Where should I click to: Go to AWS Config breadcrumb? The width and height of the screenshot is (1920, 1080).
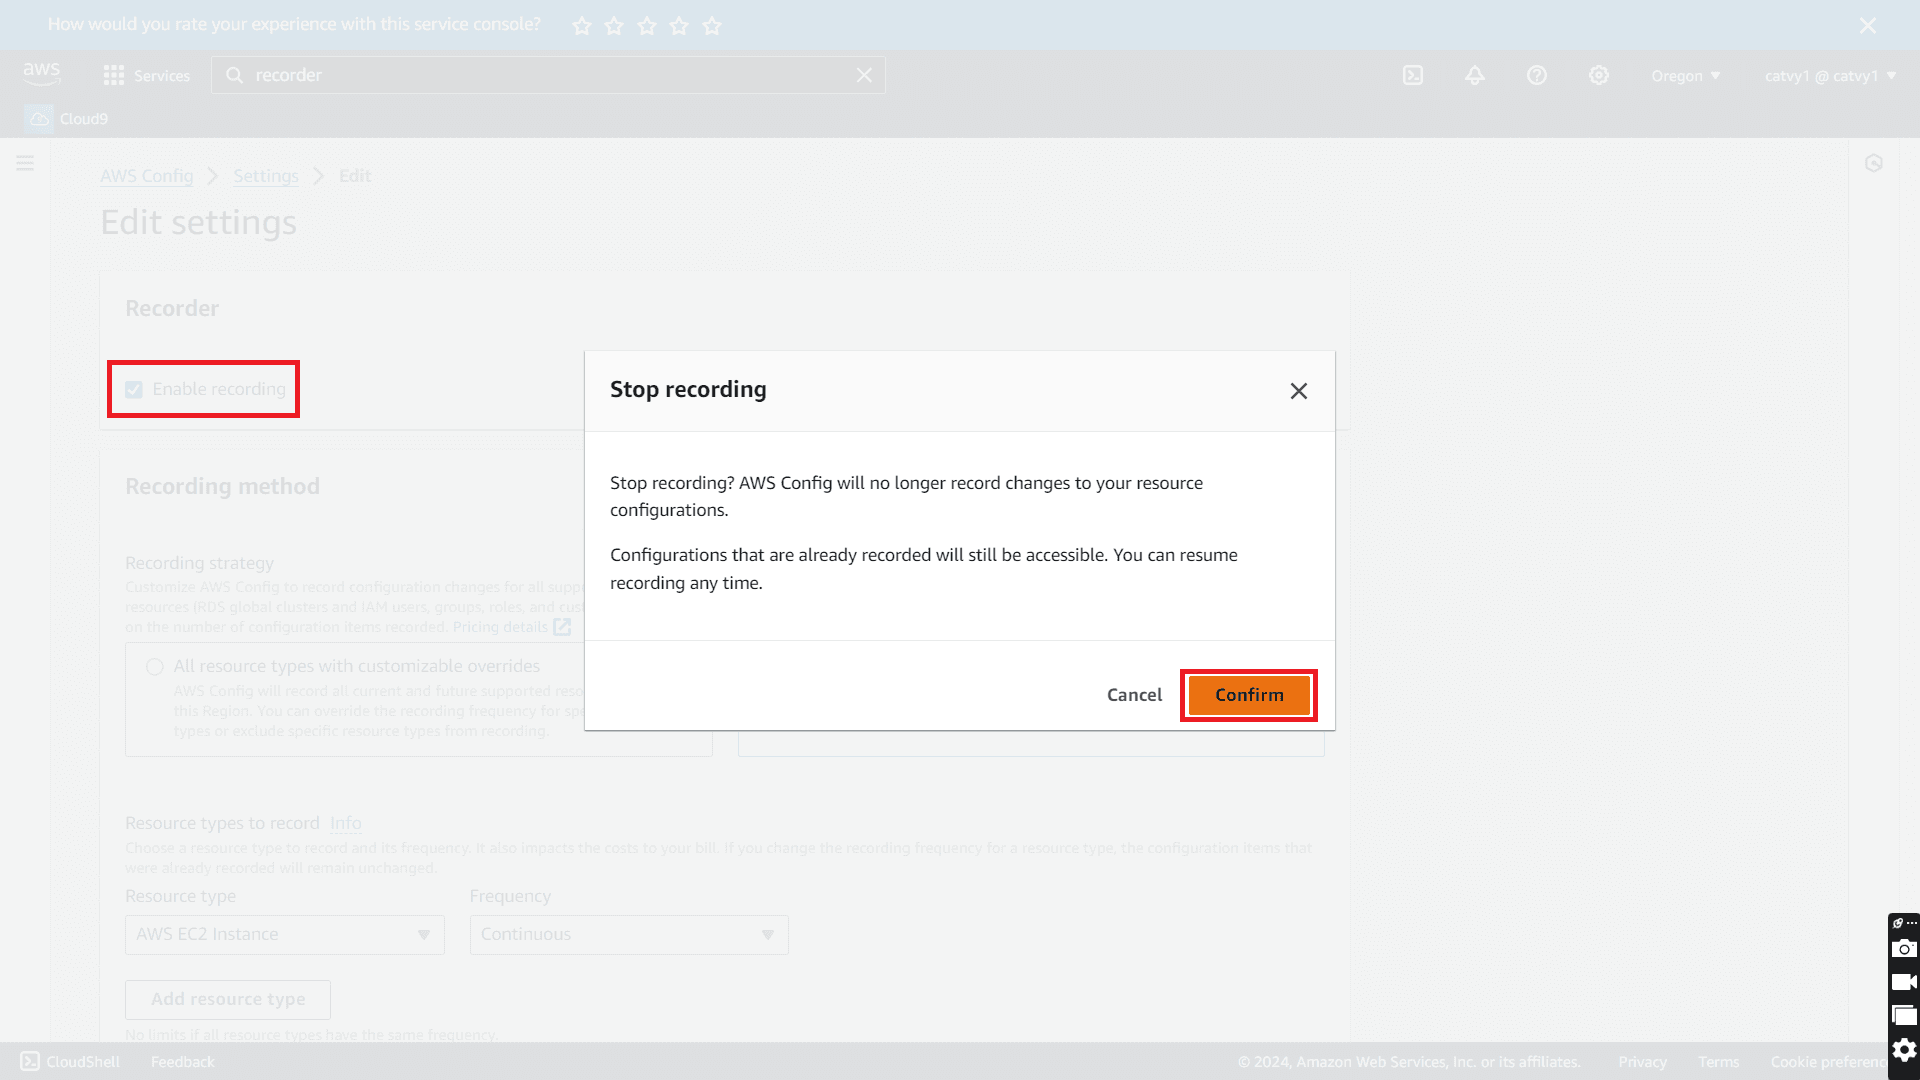(147, 176)
